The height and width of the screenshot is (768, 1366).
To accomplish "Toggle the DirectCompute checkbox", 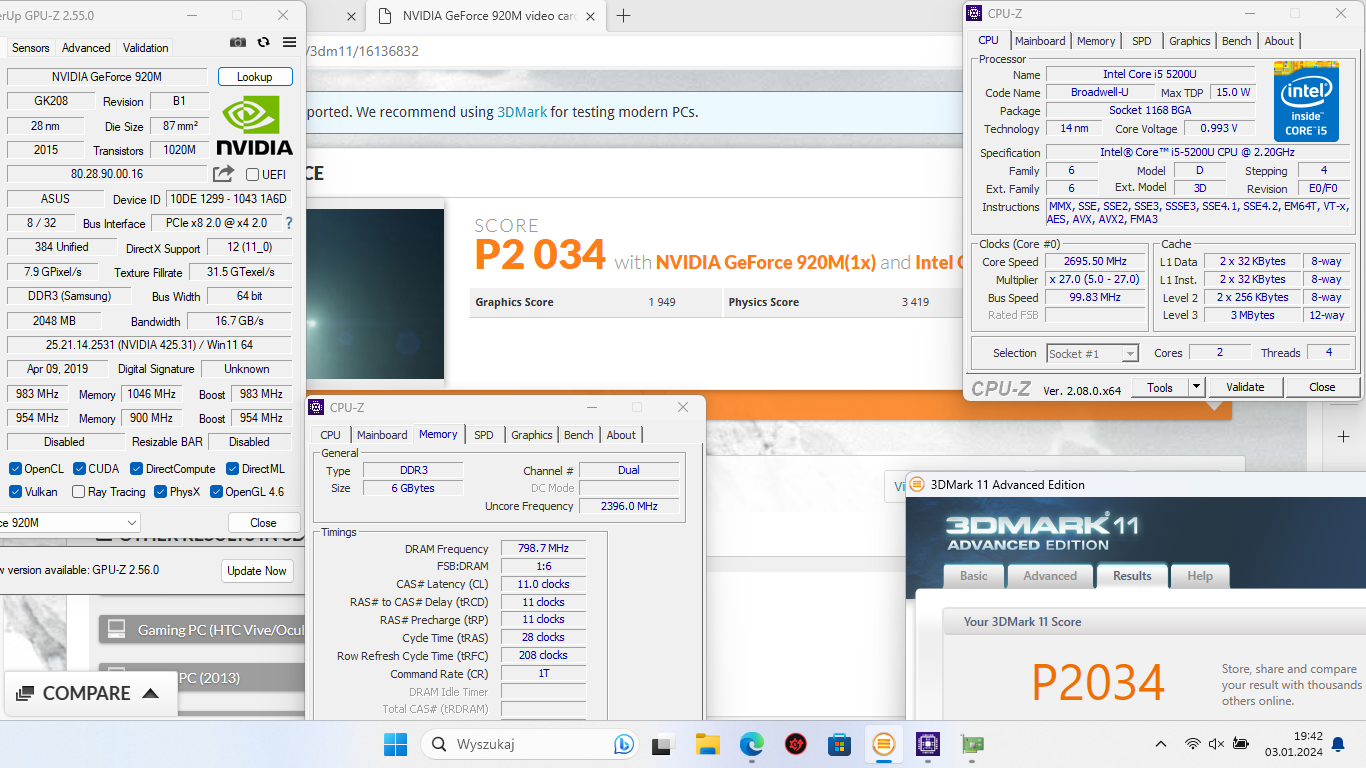I will click(x=136, y=468).
